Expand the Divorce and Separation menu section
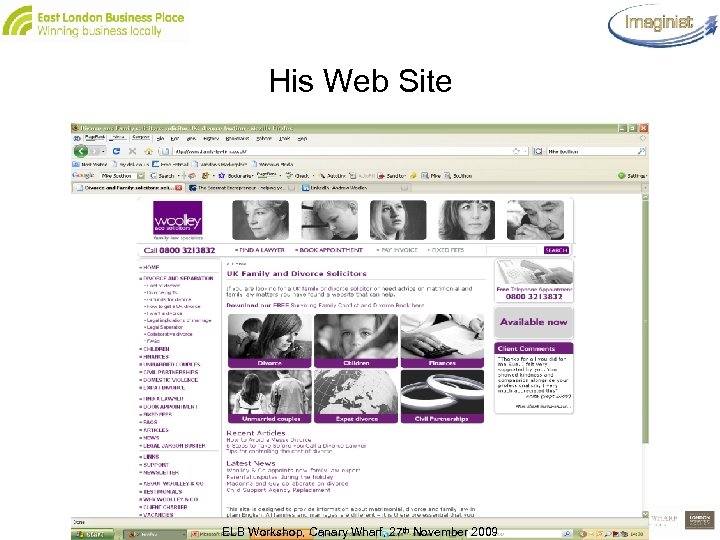720x540 pixels. coord(177,278)
